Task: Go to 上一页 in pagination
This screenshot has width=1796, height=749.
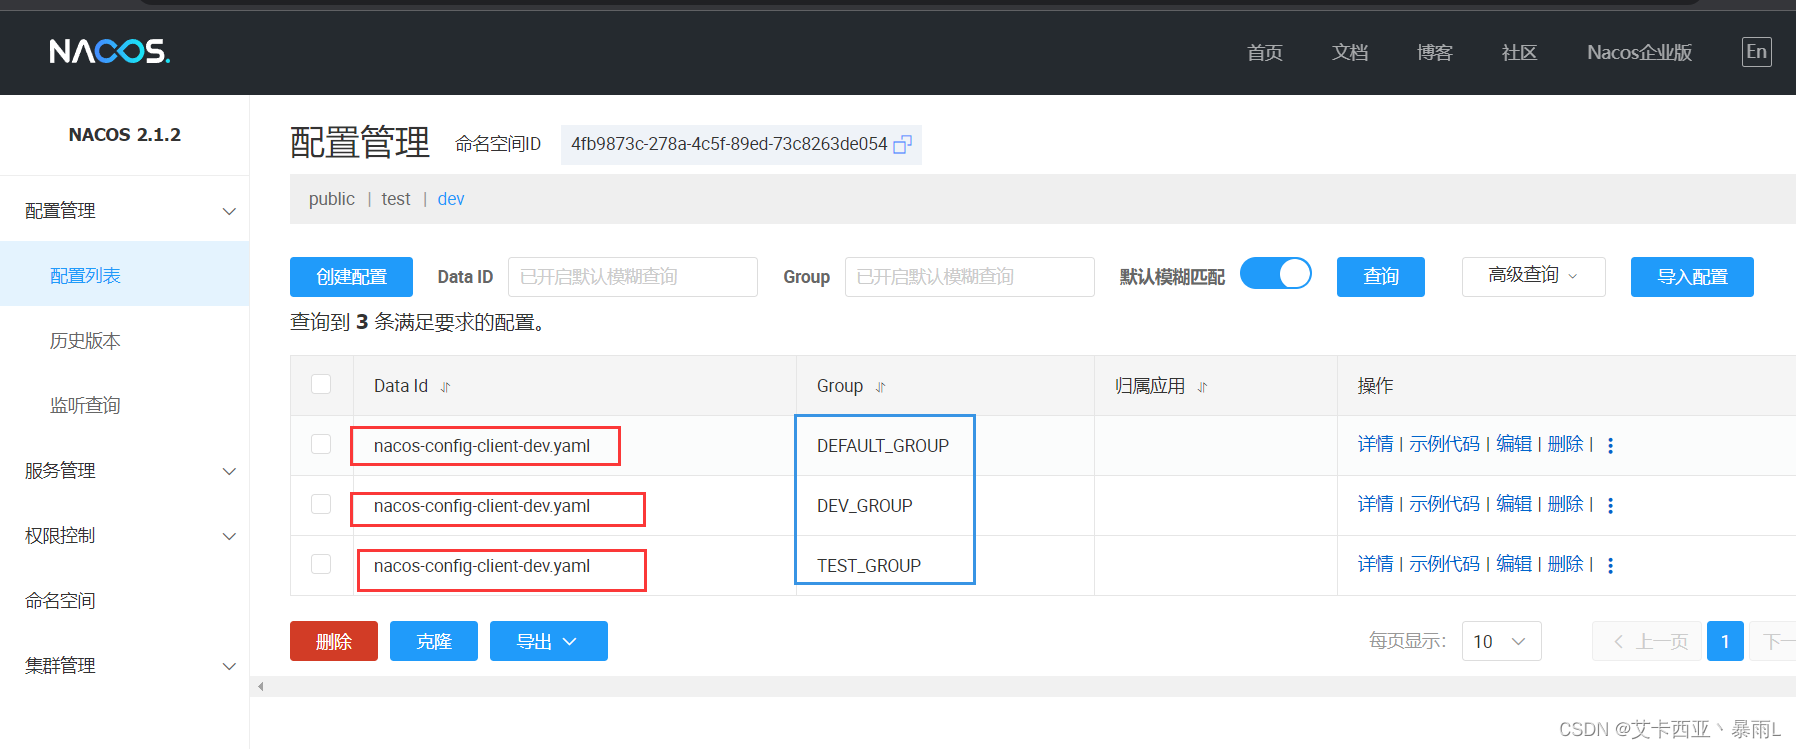Action: (1647, 641)
